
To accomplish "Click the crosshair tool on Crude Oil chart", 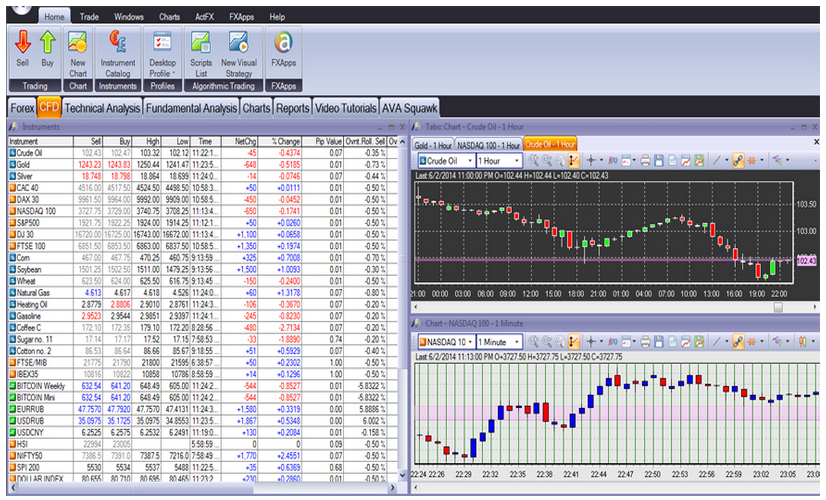I will coord(591,161).
